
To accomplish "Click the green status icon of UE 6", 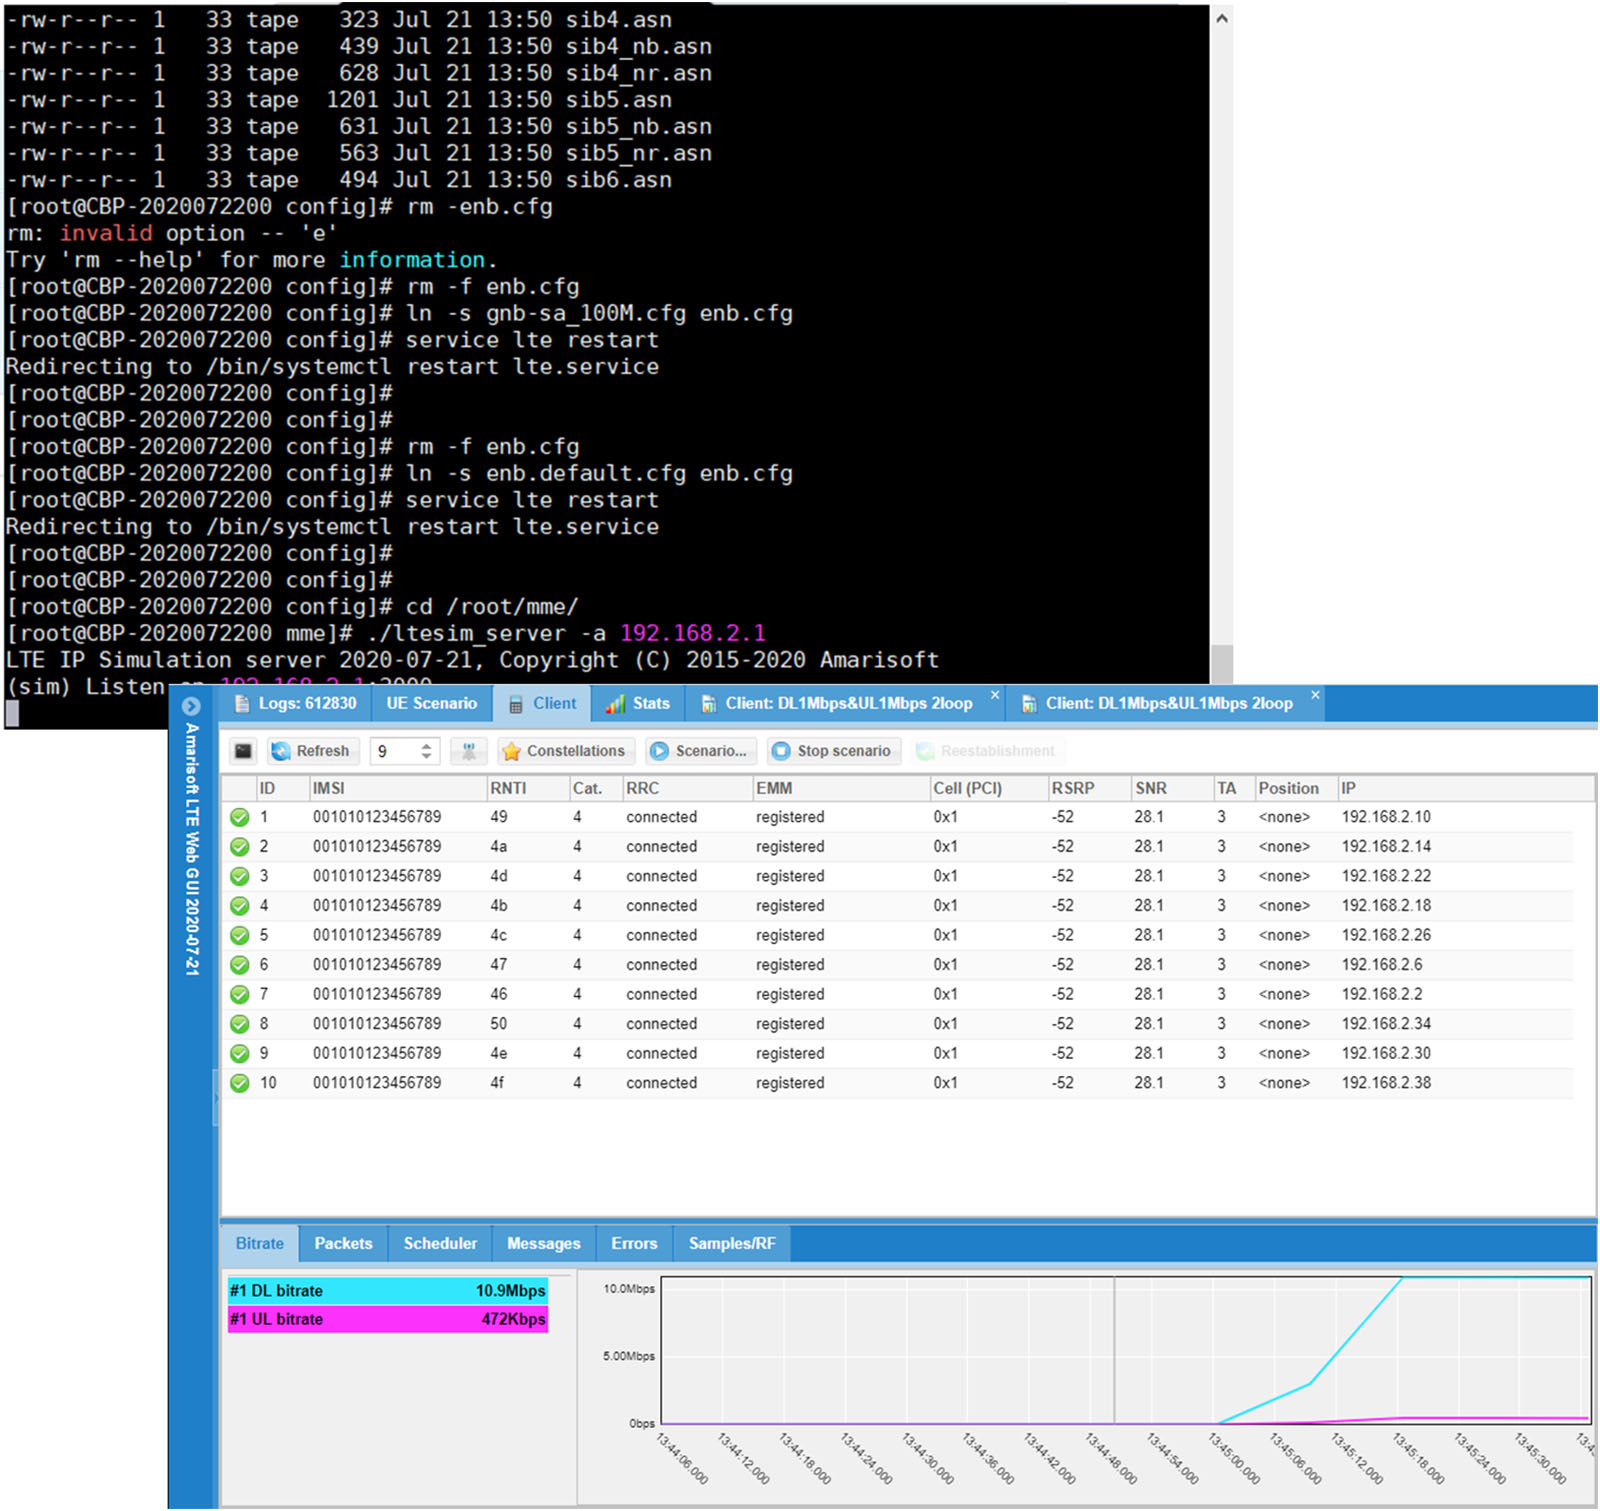I will (240, 965).
